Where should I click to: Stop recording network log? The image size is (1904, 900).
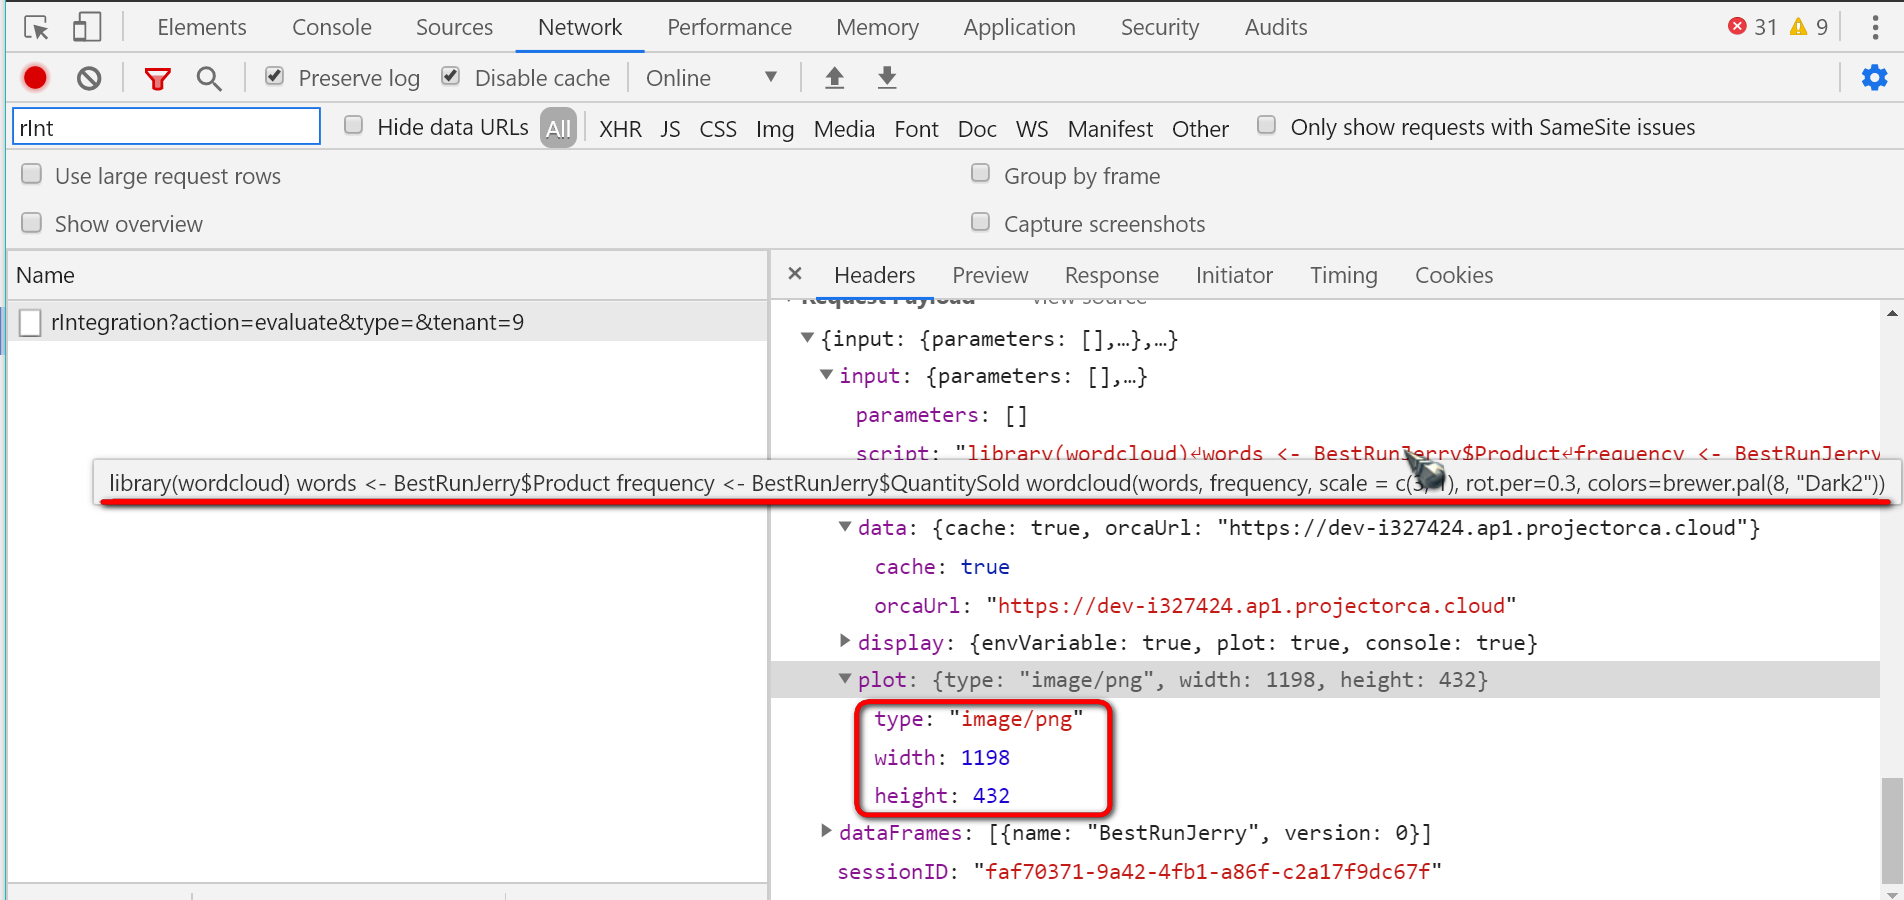click(35, 78)
